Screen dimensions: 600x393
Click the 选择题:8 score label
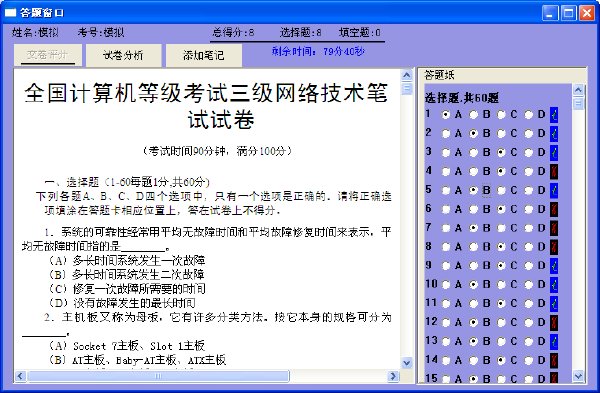[300, 33]
